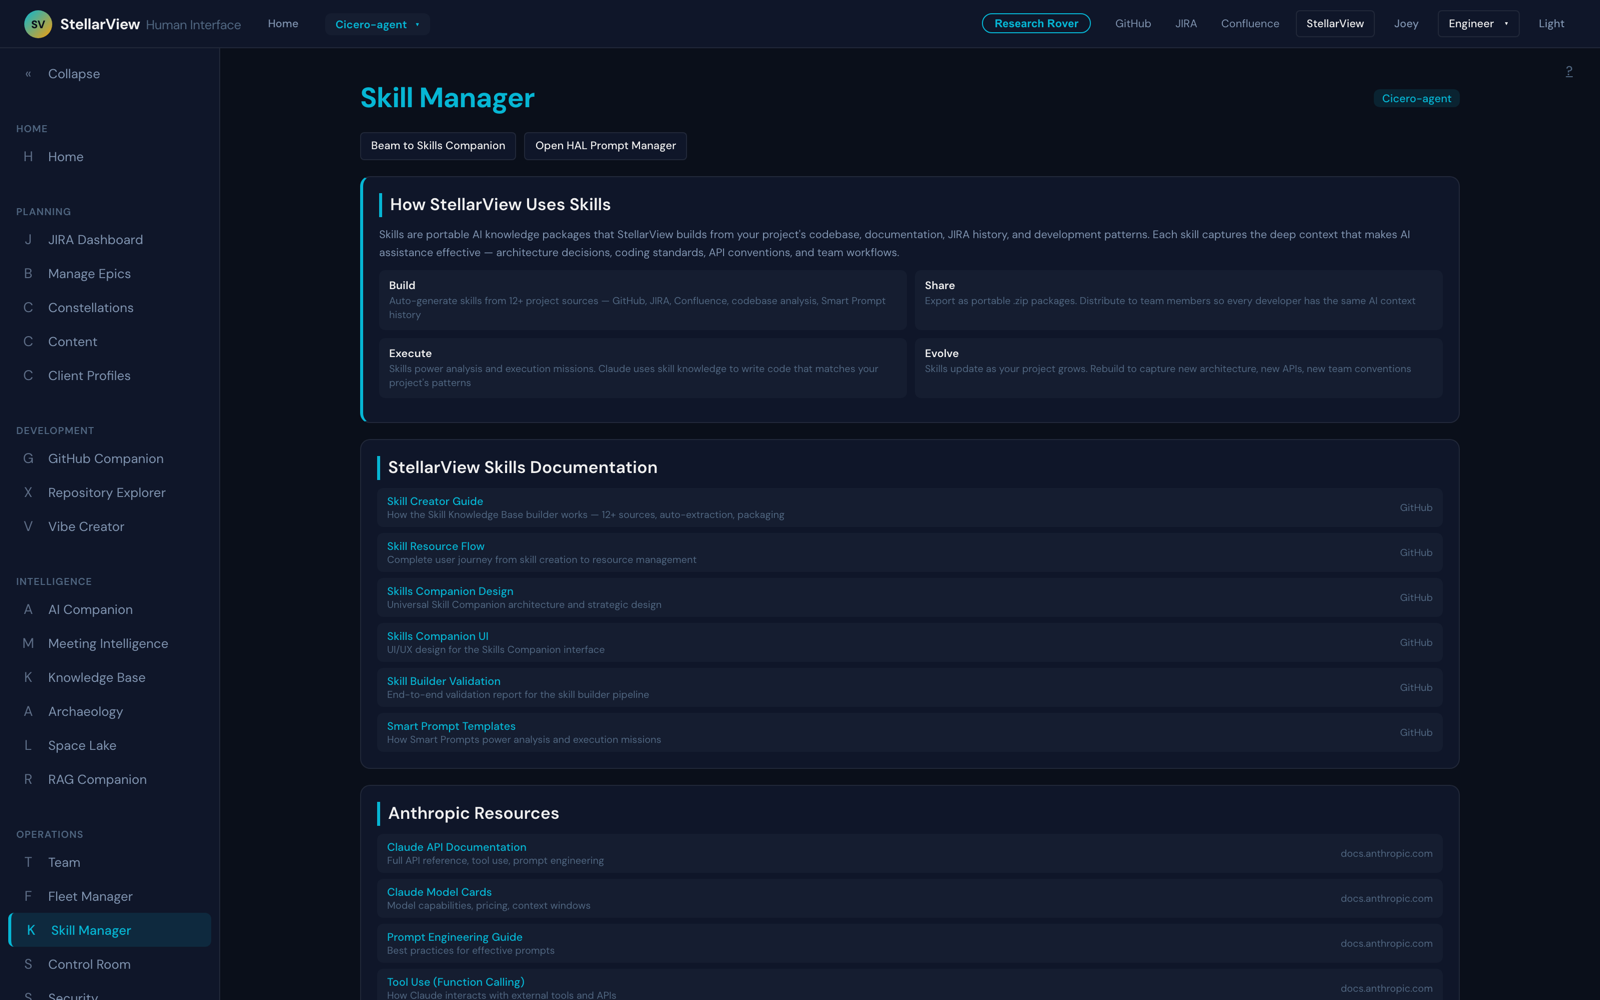Click the Execute card
This screenshot has height=1000, width=1600.
click(x=643, y=368)
